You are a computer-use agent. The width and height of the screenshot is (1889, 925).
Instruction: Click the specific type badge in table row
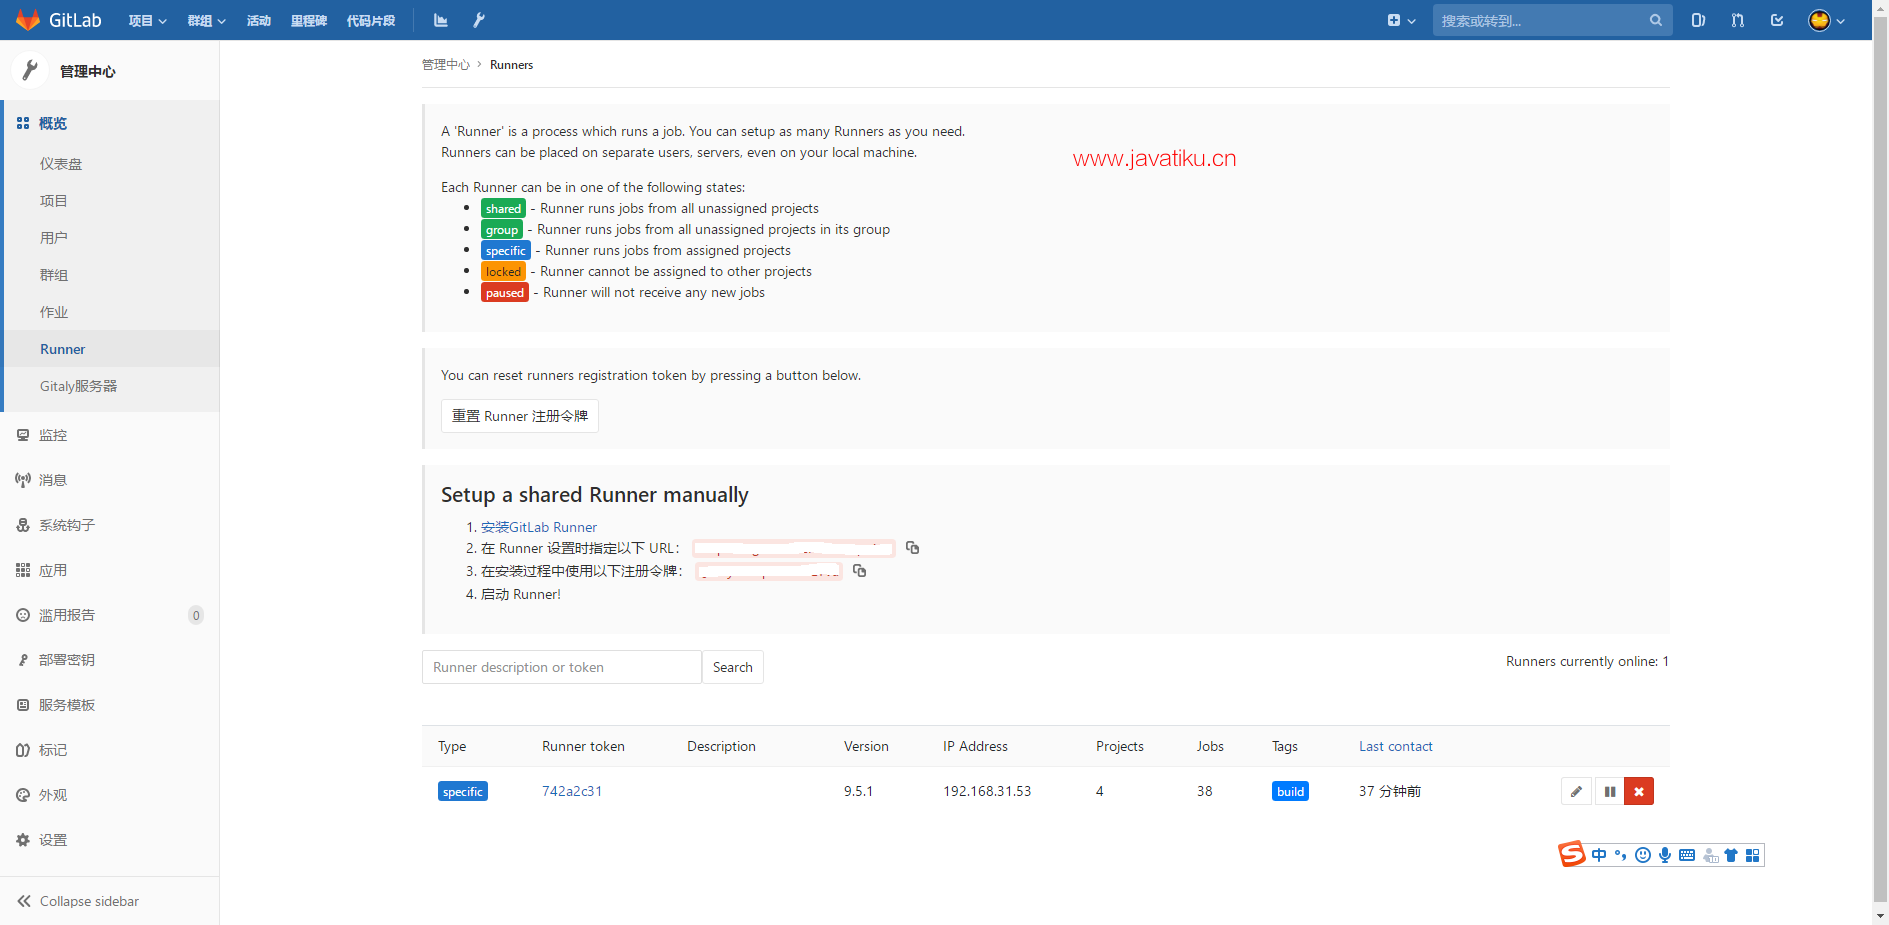(463, 791)
